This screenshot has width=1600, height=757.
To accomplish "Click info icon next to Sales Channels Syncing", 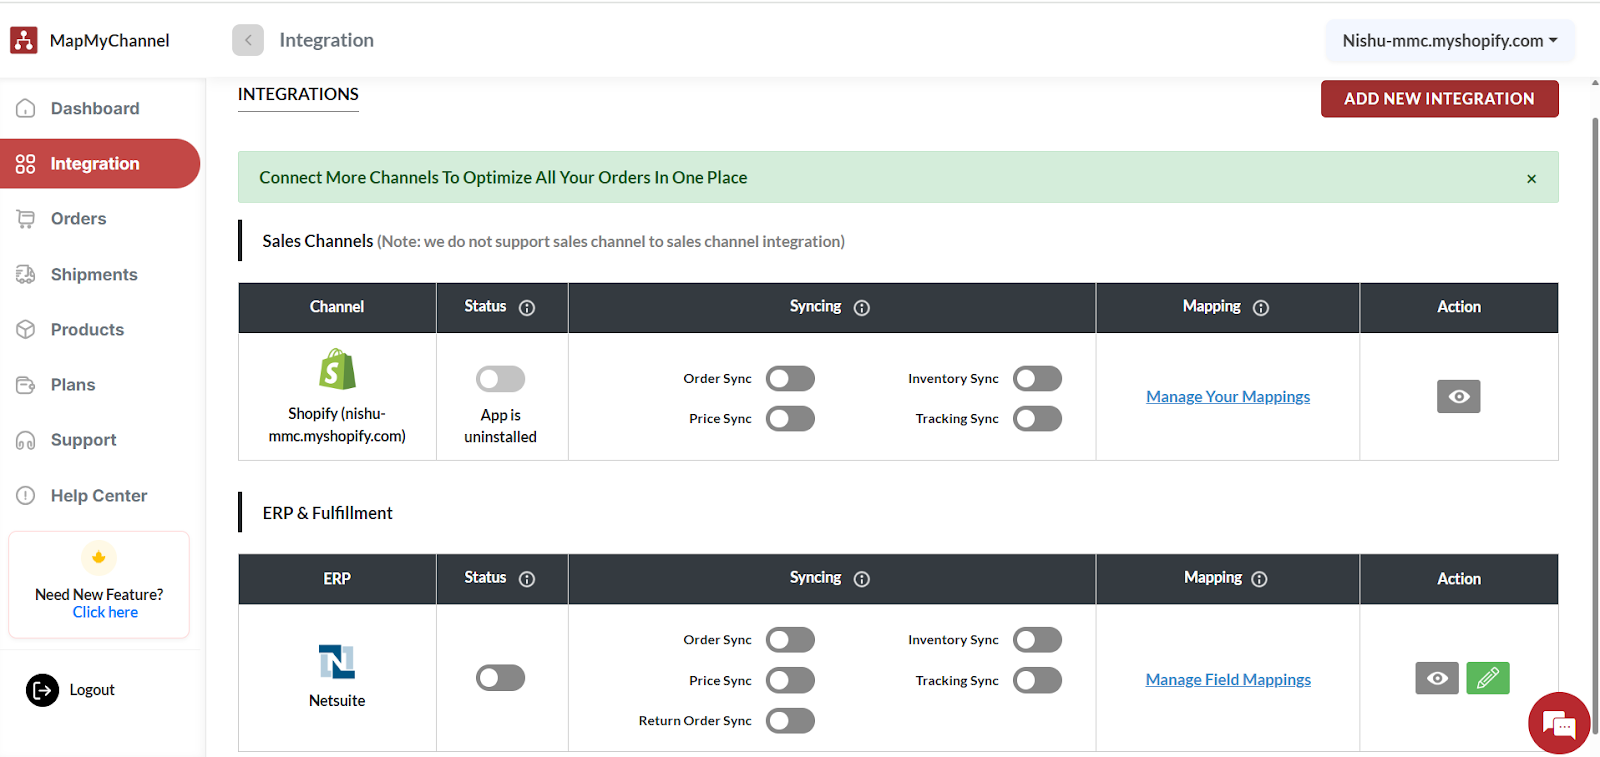I will [861, 308].
